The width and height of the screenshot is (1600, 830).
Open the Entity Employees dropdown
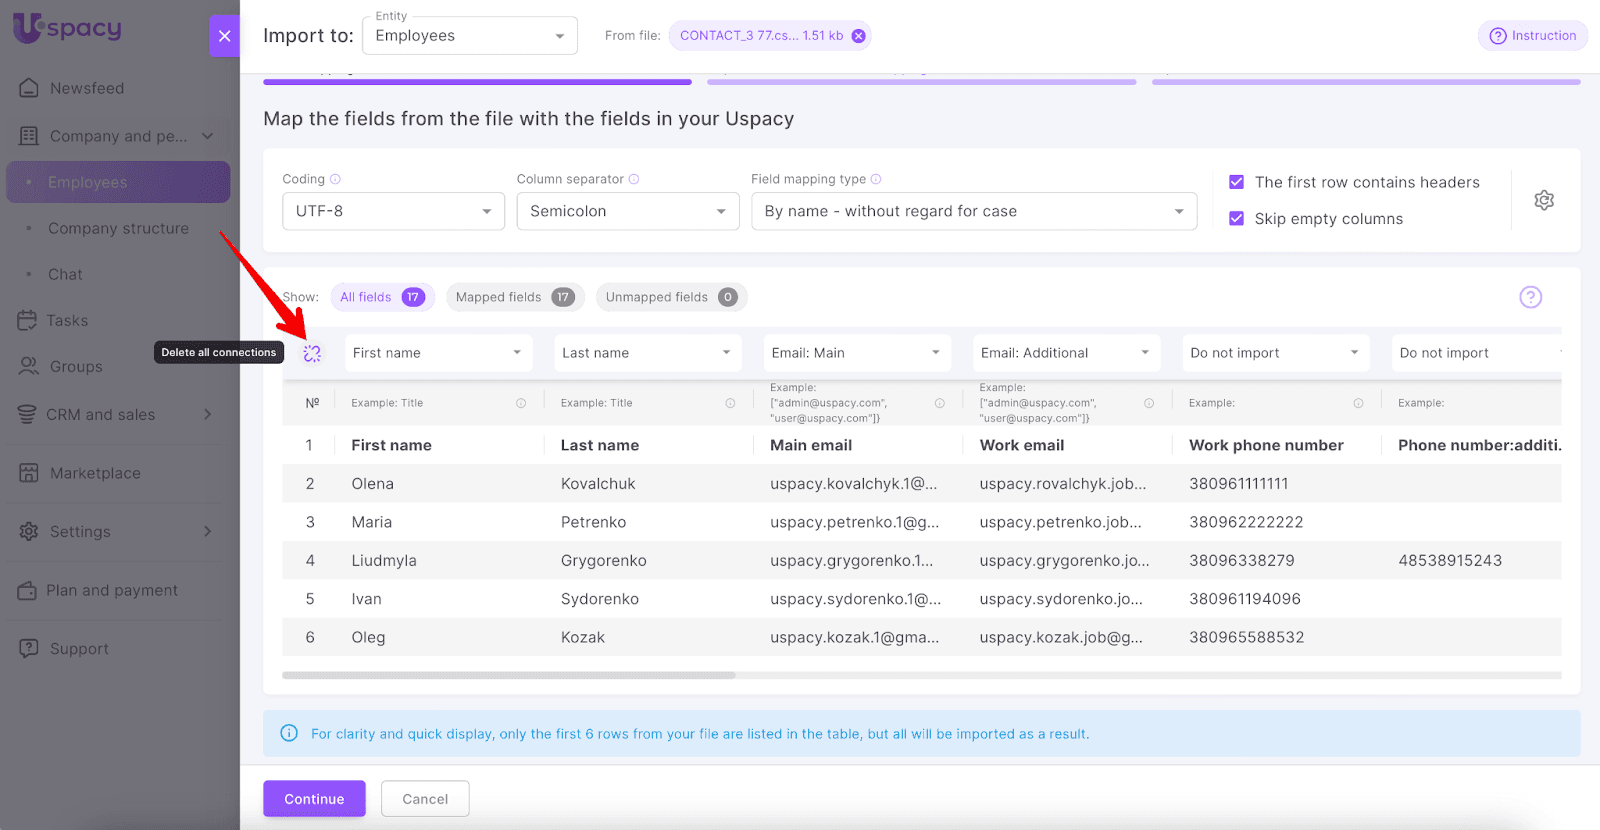[x=469, y=36]
